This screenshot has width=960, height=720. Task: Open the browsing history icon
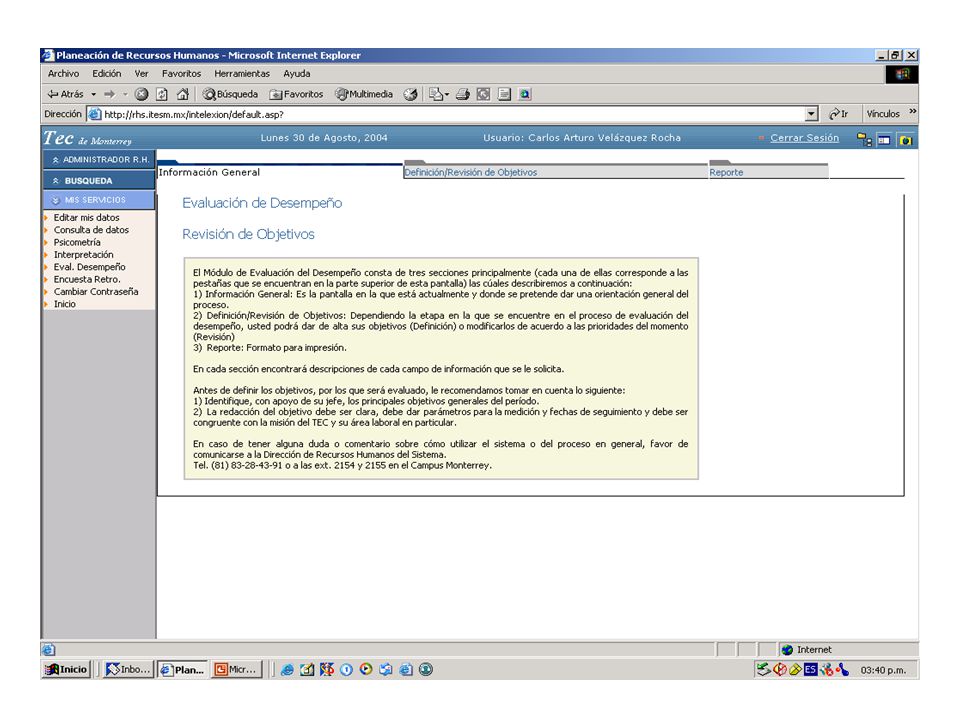click(x=411, y=94)
